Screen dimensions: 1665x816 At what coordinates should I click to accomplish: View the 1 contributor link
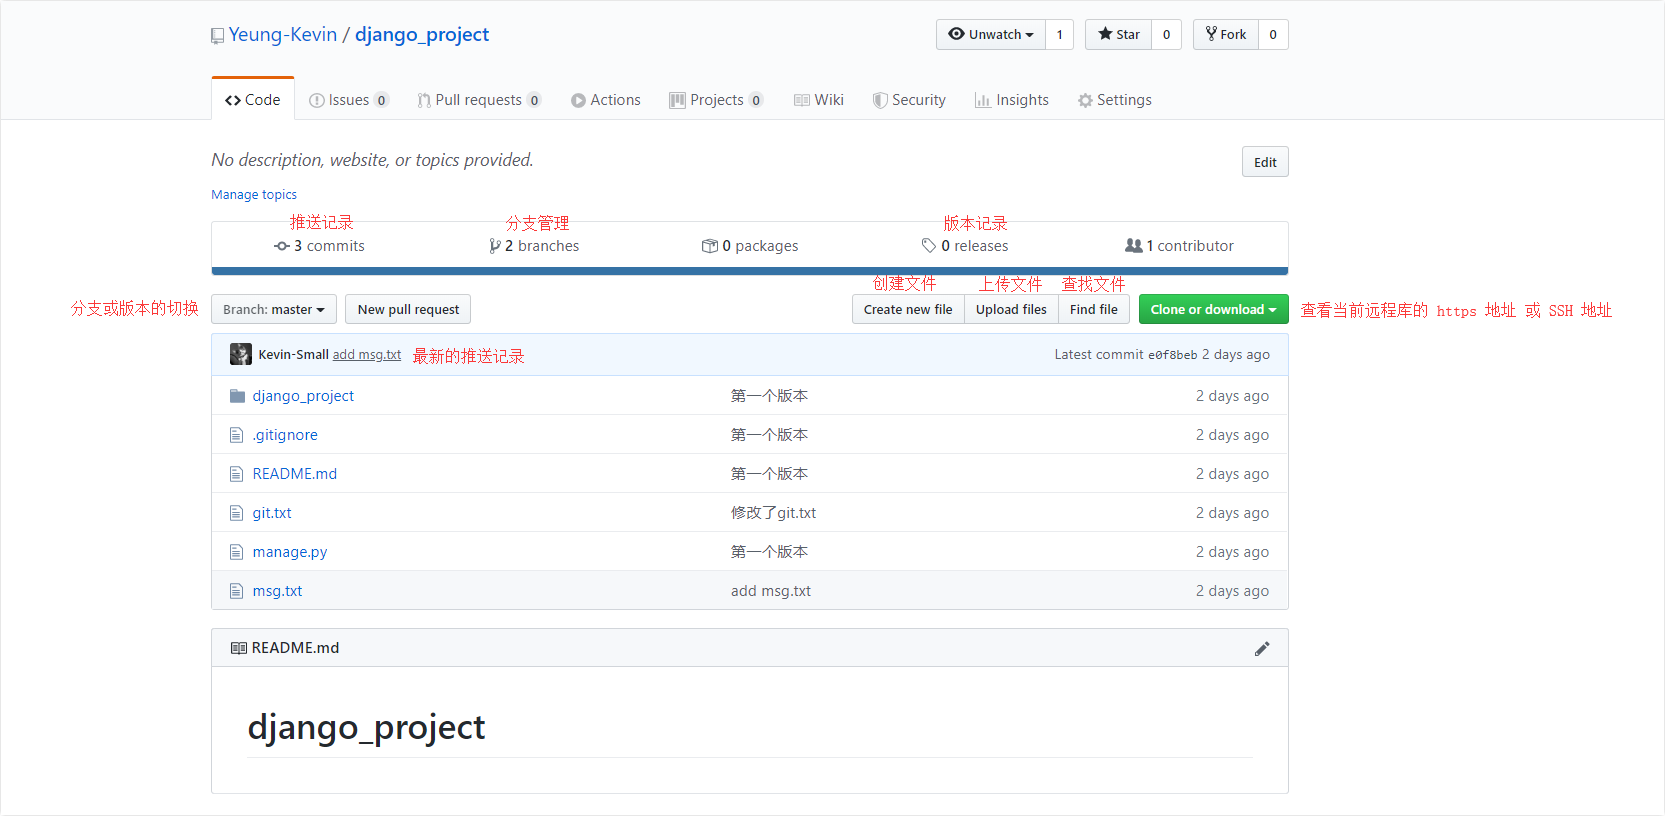[x=1179, y=246]
